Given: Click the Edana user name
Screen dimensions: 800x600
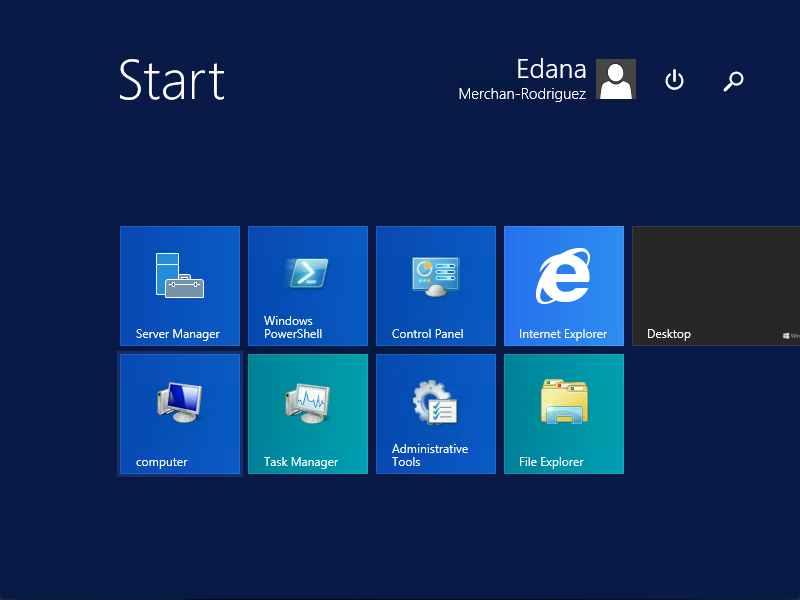Looking at the screenshot, I should [551, 69].
